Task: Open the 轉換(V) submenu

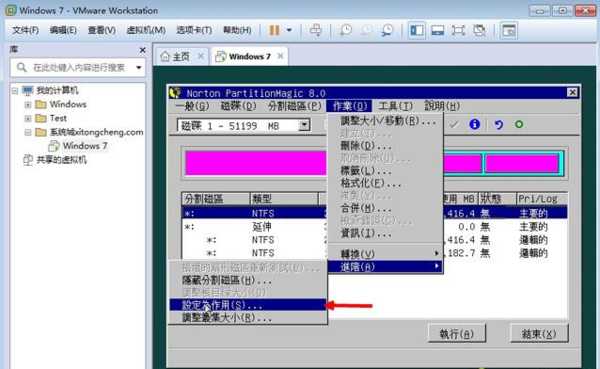Action: click(x=386, y=254)
